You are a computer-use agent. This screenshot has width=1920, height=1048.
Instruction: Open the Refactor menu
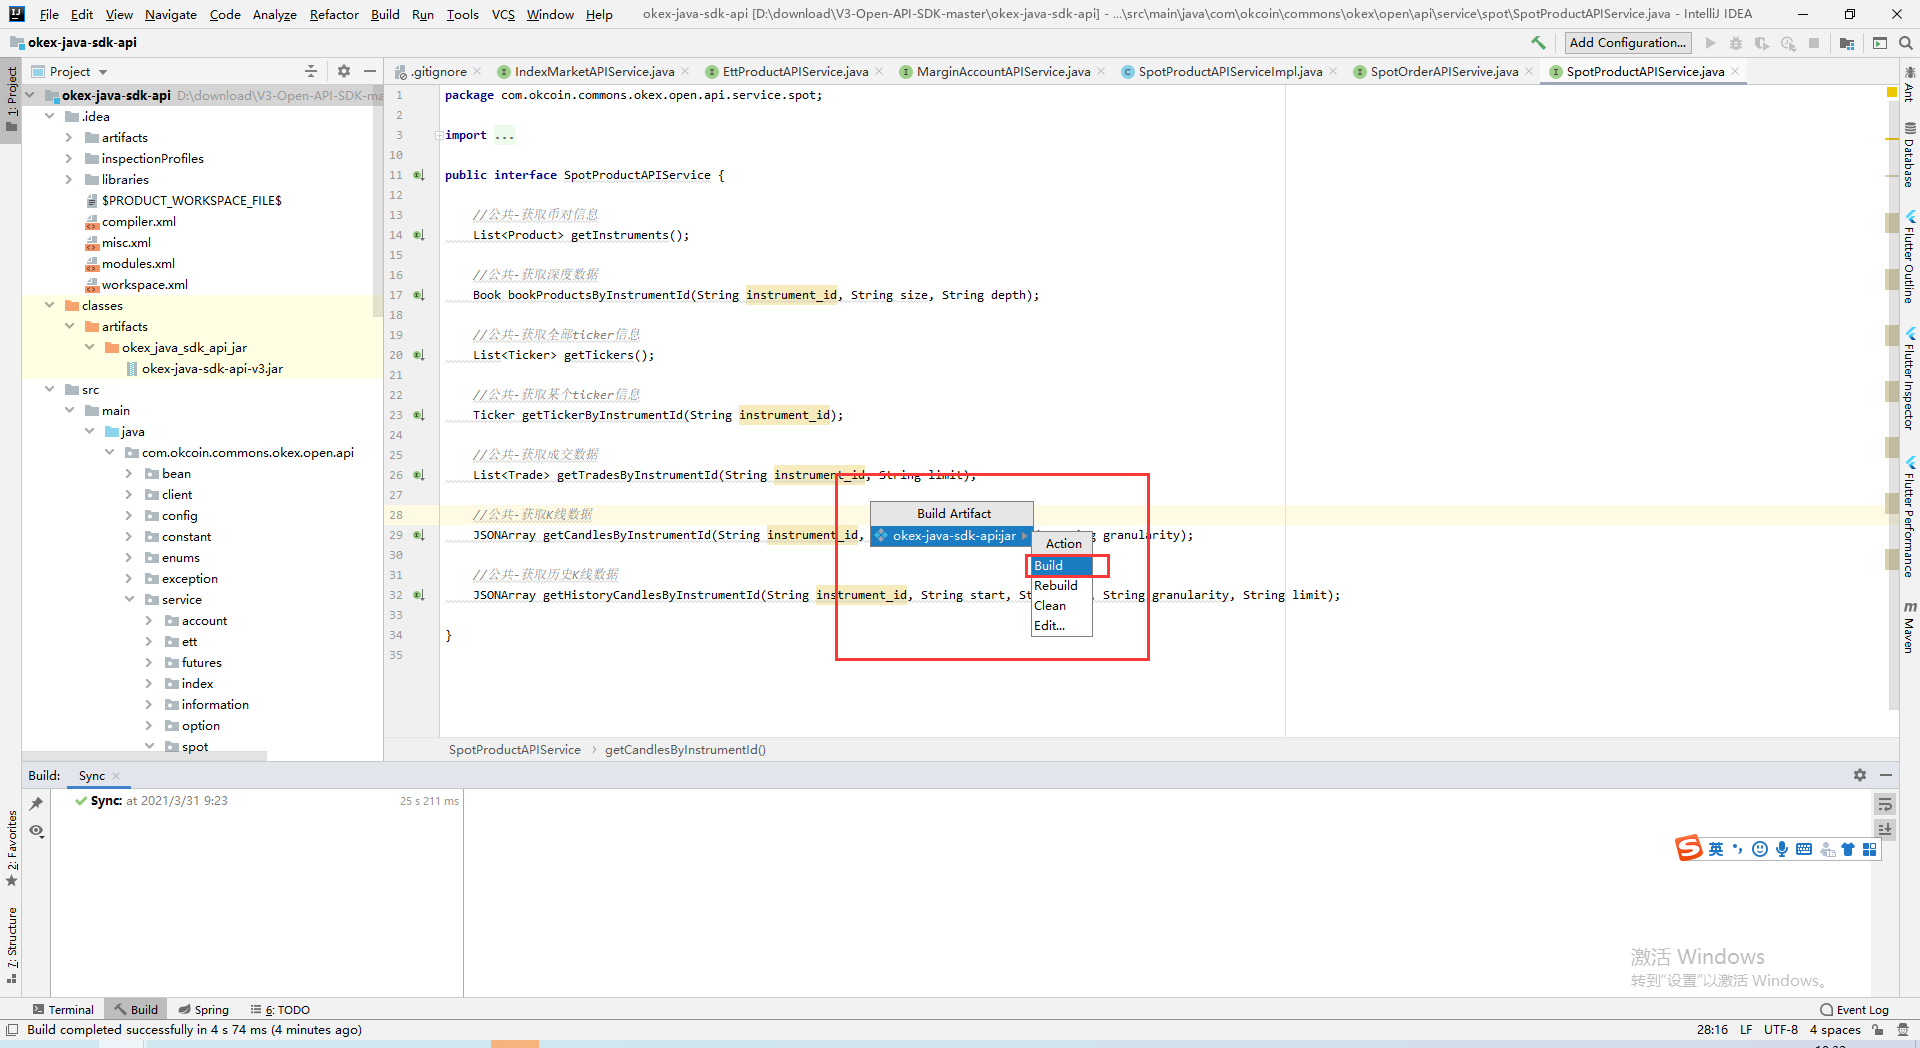pos(334,14)
